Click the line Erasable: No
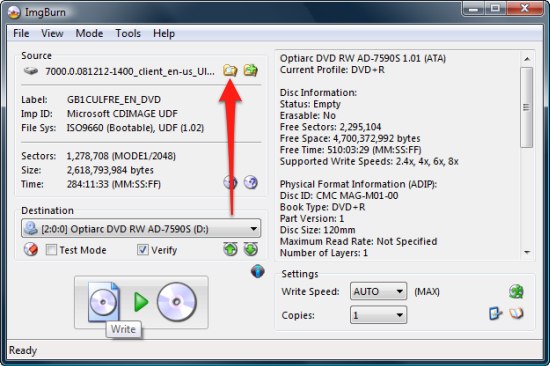The image size is (550, 366). [308, 115]
